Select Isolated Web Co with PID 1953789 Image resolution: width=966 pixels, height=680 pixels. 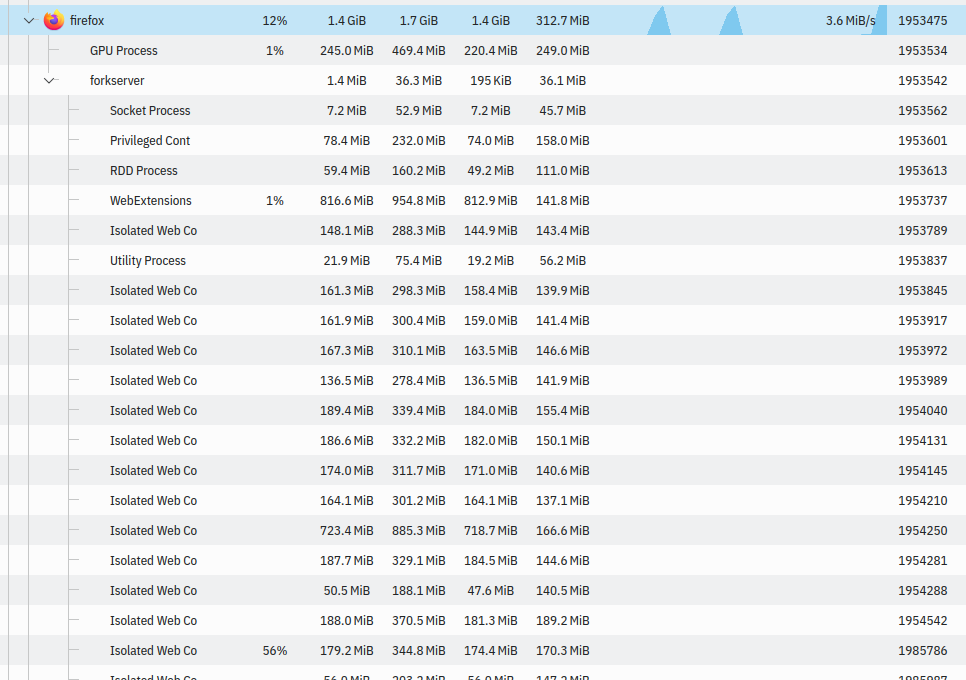483,230
